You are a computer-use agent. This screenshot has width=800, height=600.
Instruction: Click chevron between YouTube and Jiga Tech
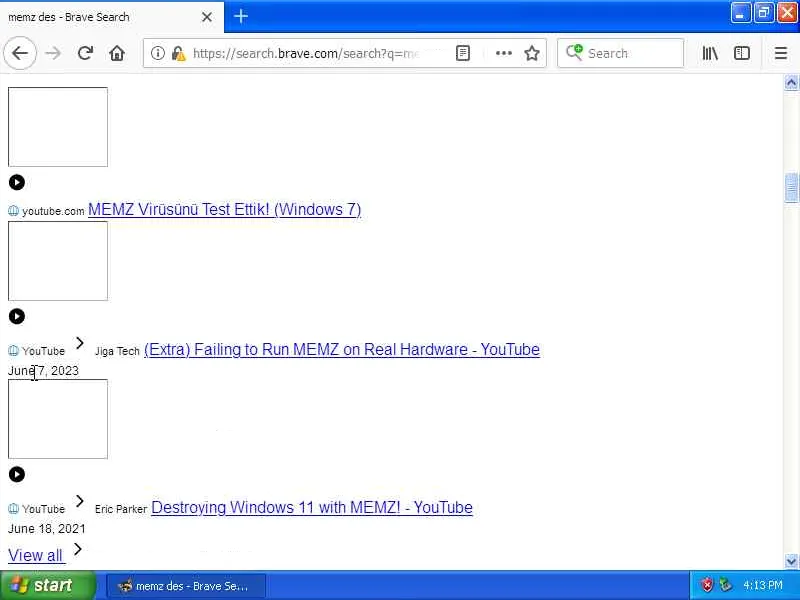pyautogui.click(x=80, y=343)
